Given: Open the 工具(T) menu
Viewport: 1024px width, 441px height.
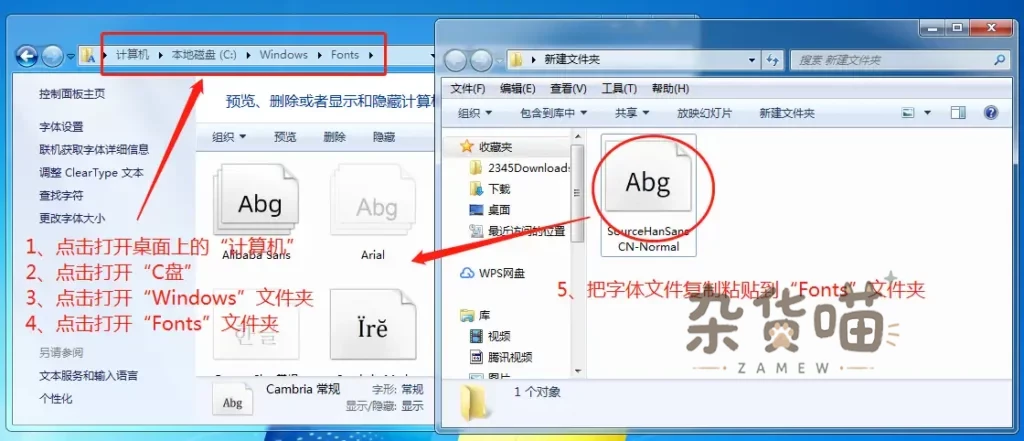Looking at the screenshot, I should (x=619, y=88).
